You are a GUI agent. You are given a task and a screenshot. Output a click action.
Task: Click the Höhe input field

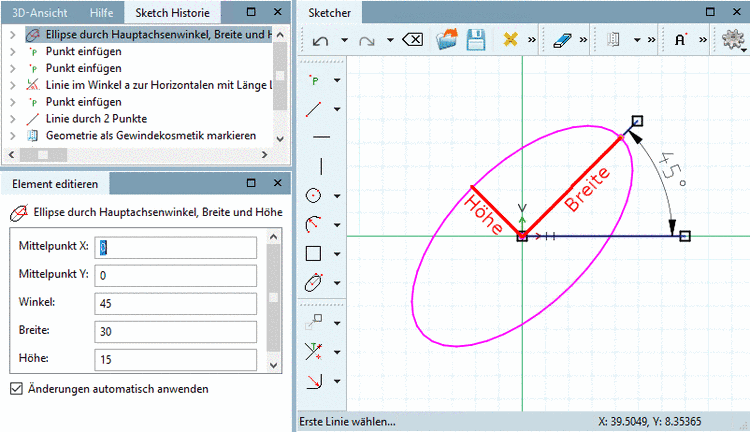(x=176, y=359)
